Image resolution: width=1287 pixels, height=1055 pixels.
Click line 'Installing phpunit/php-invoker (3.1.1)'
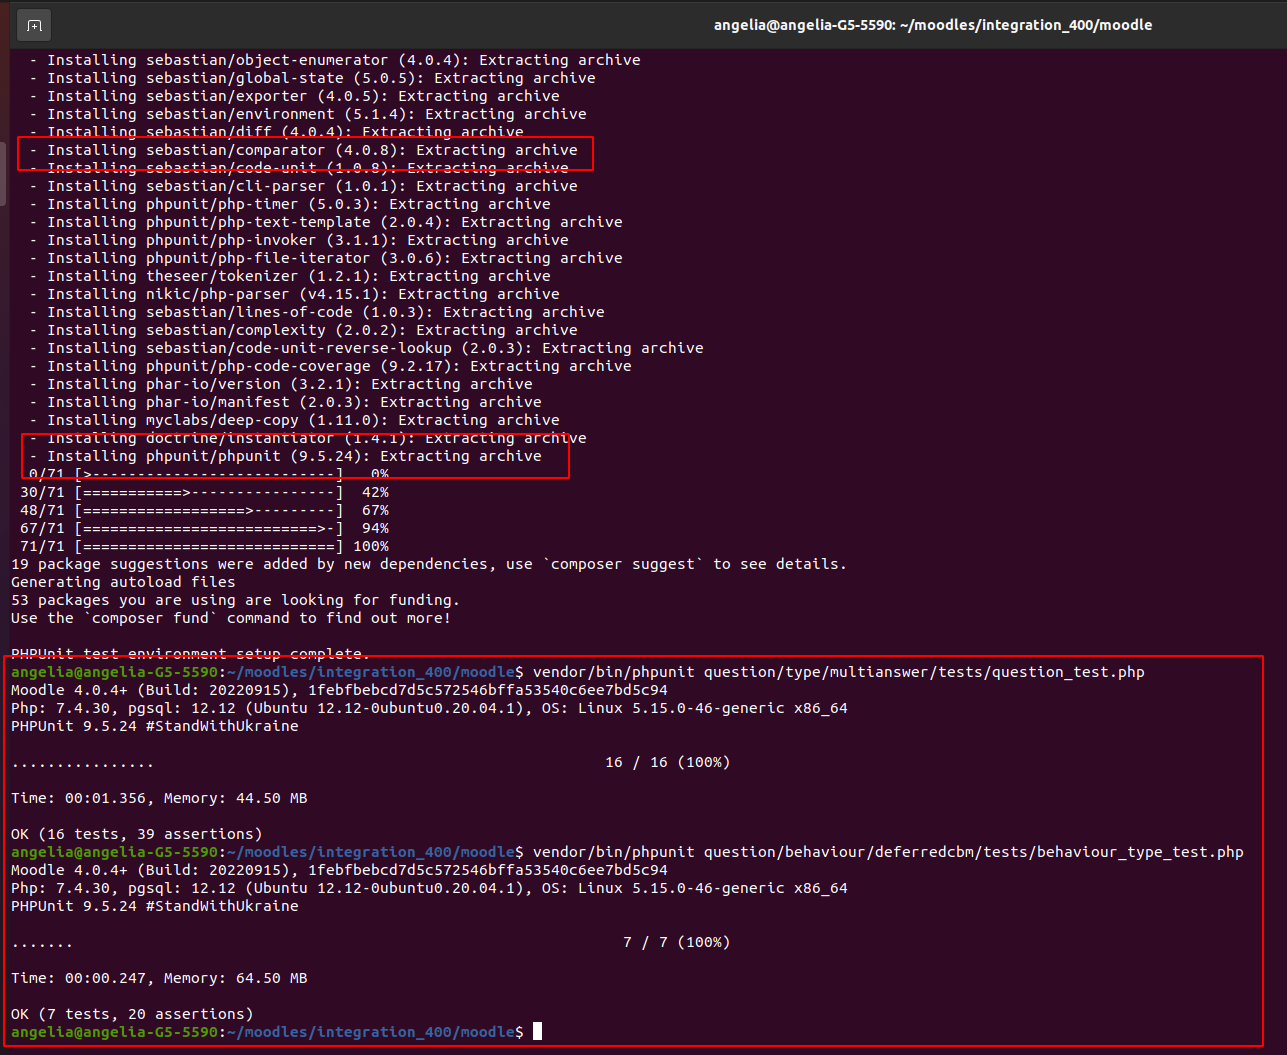coord(299,240)
